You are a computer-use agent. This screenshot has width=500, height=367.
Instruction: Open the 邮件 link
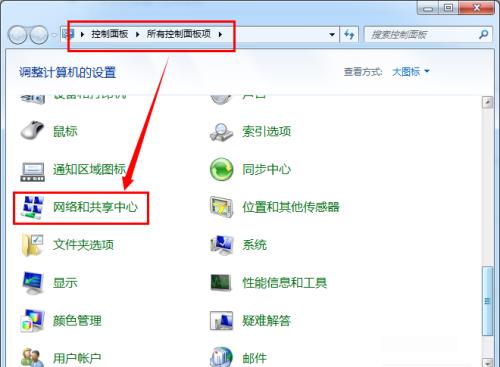click(254, 358)
